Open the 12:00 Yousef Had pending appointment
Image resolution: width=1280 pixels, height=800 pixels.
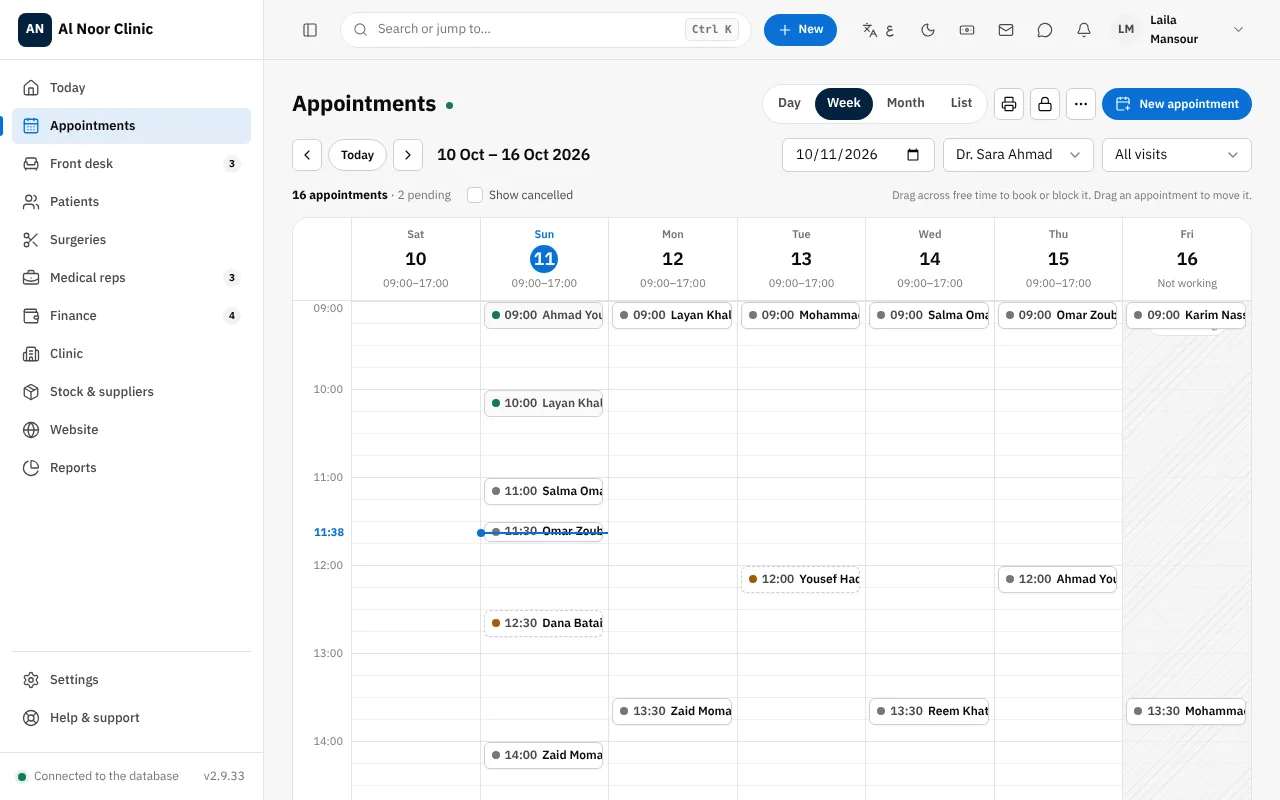click(801, 579)
